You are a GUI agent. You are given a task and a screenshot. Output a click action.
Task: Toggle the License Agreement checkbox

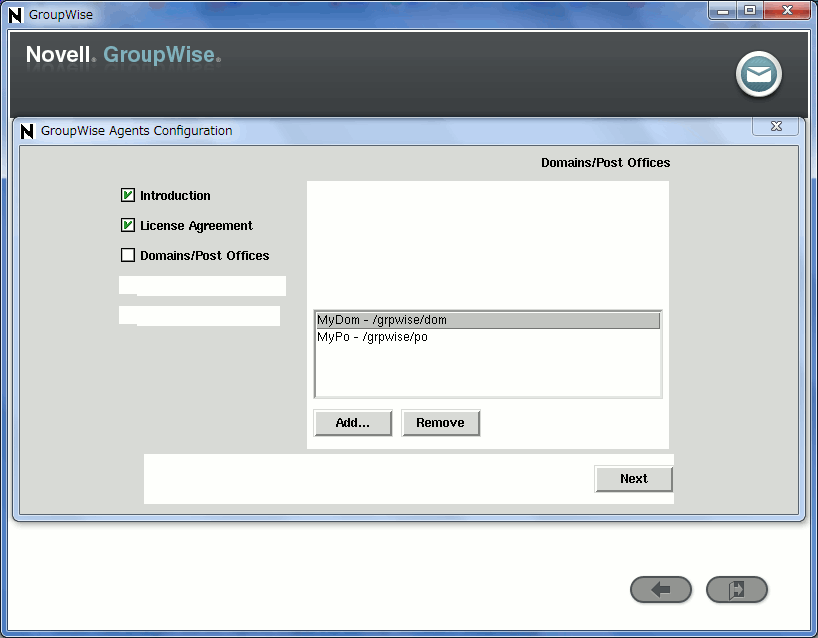pos(128,225)
